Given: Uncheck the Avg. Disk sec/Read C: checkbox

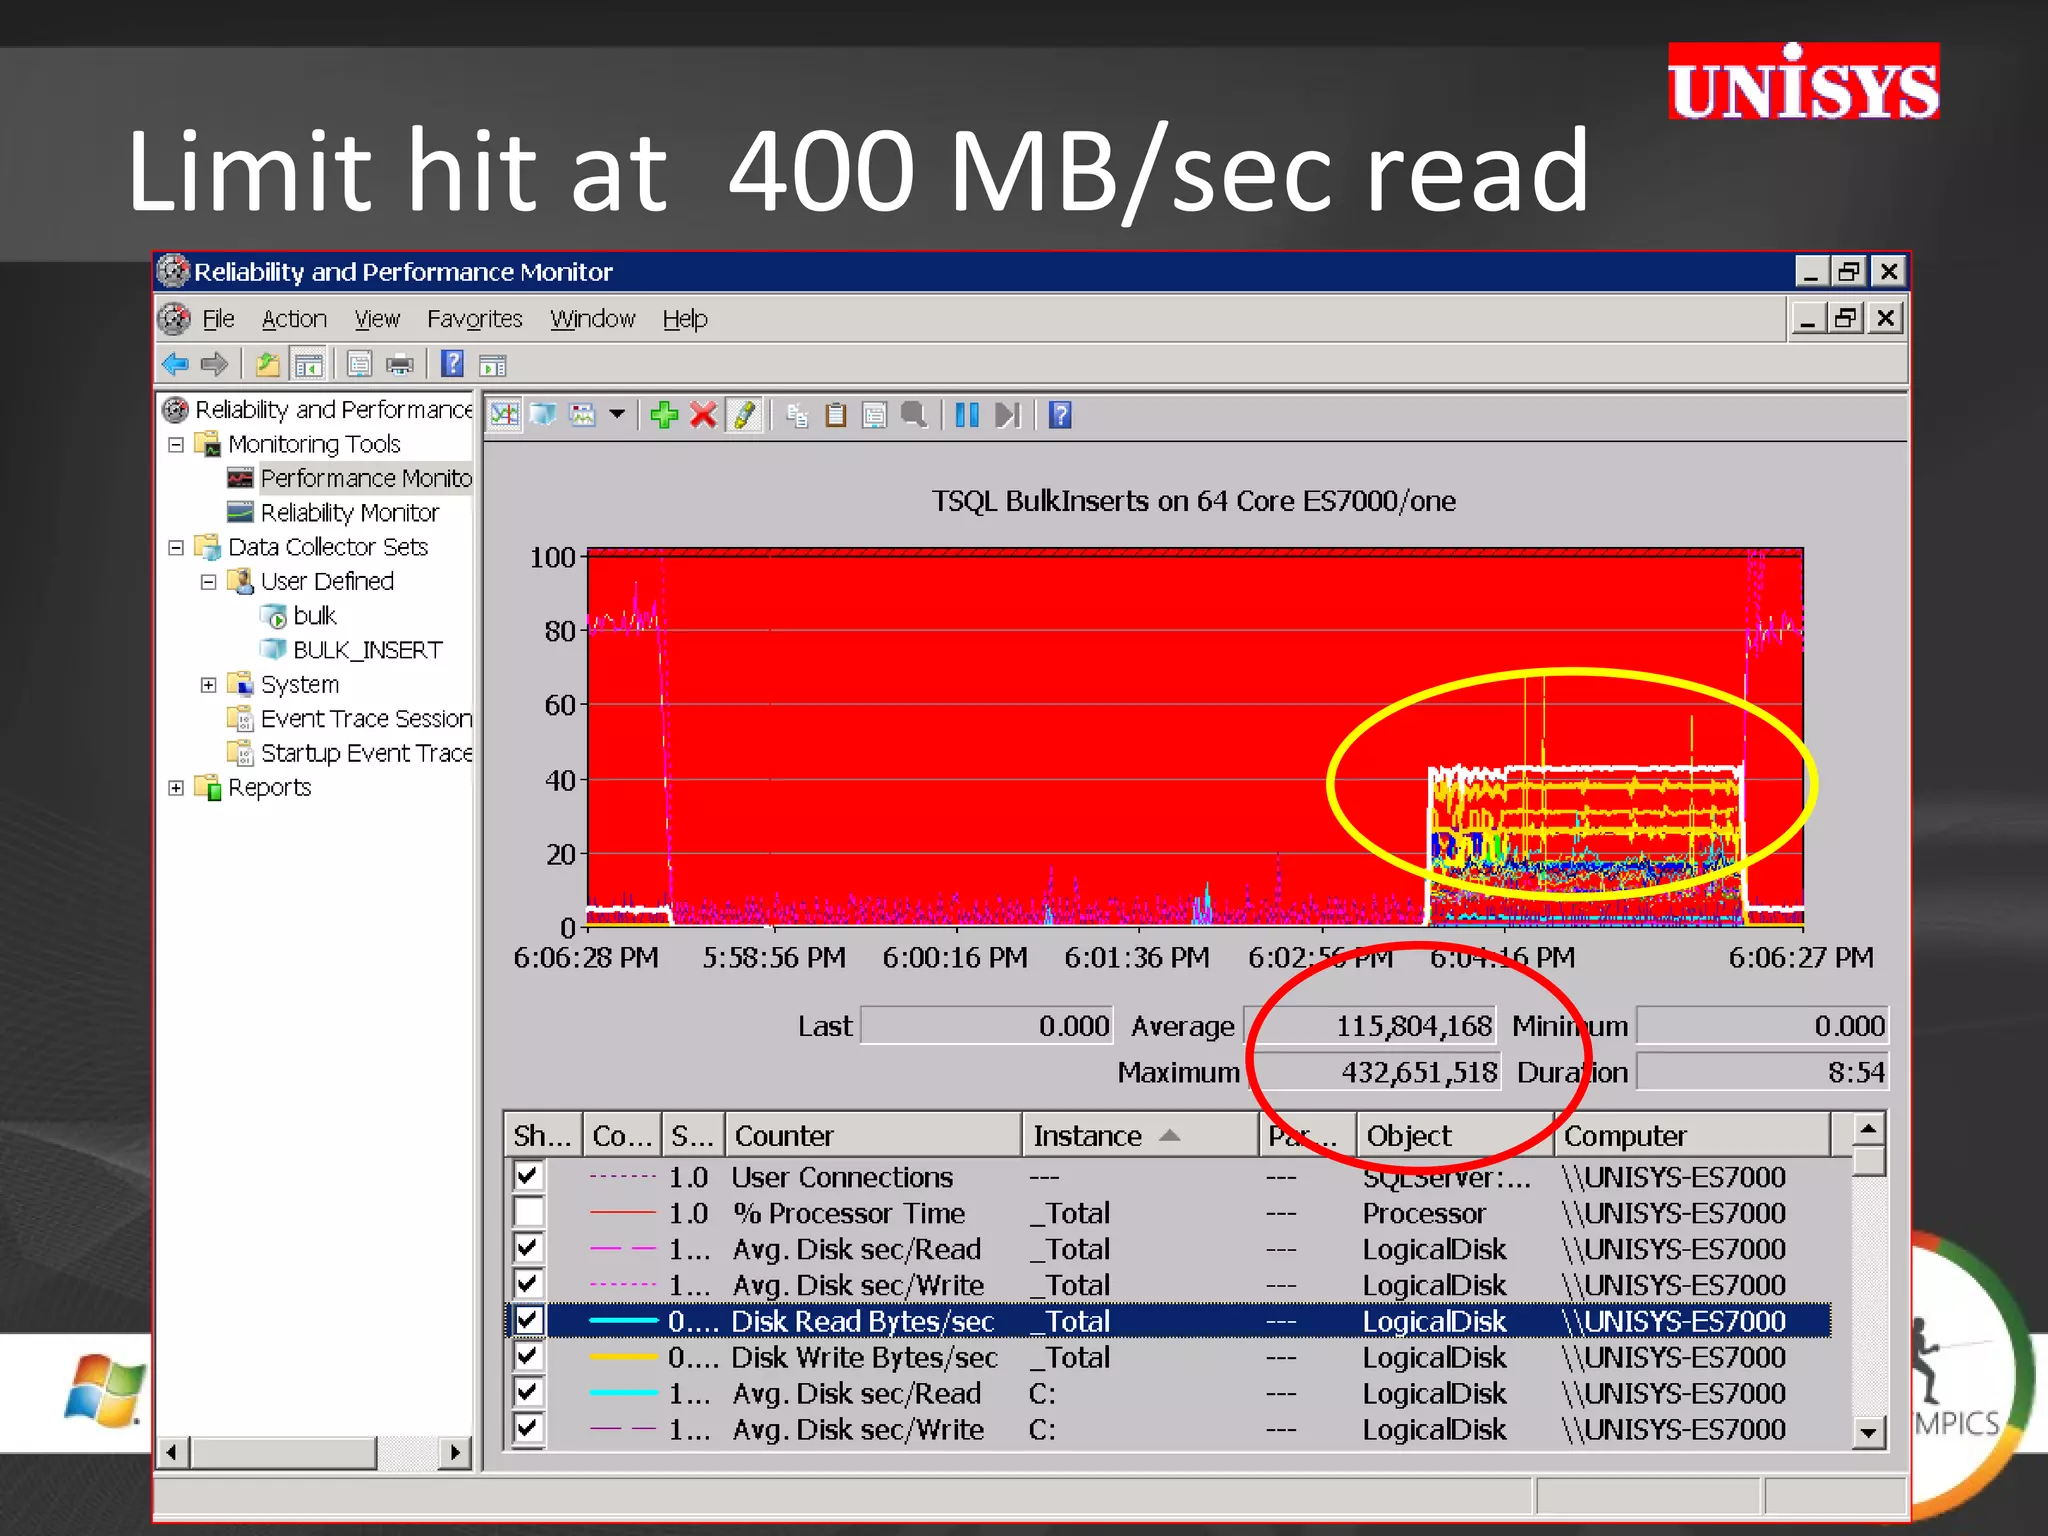Looking at the screenshot, I should click(x=528, y=1392).
